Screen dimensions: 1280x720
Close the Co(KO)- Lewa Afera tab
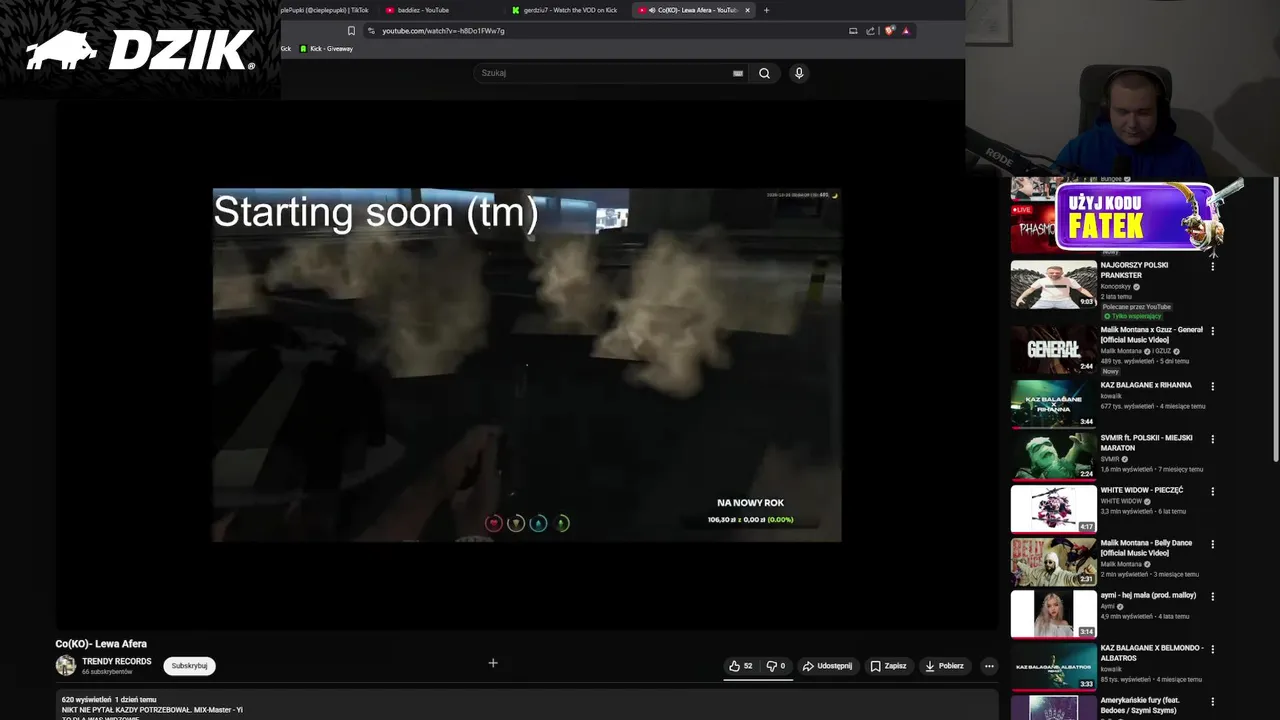747,10
